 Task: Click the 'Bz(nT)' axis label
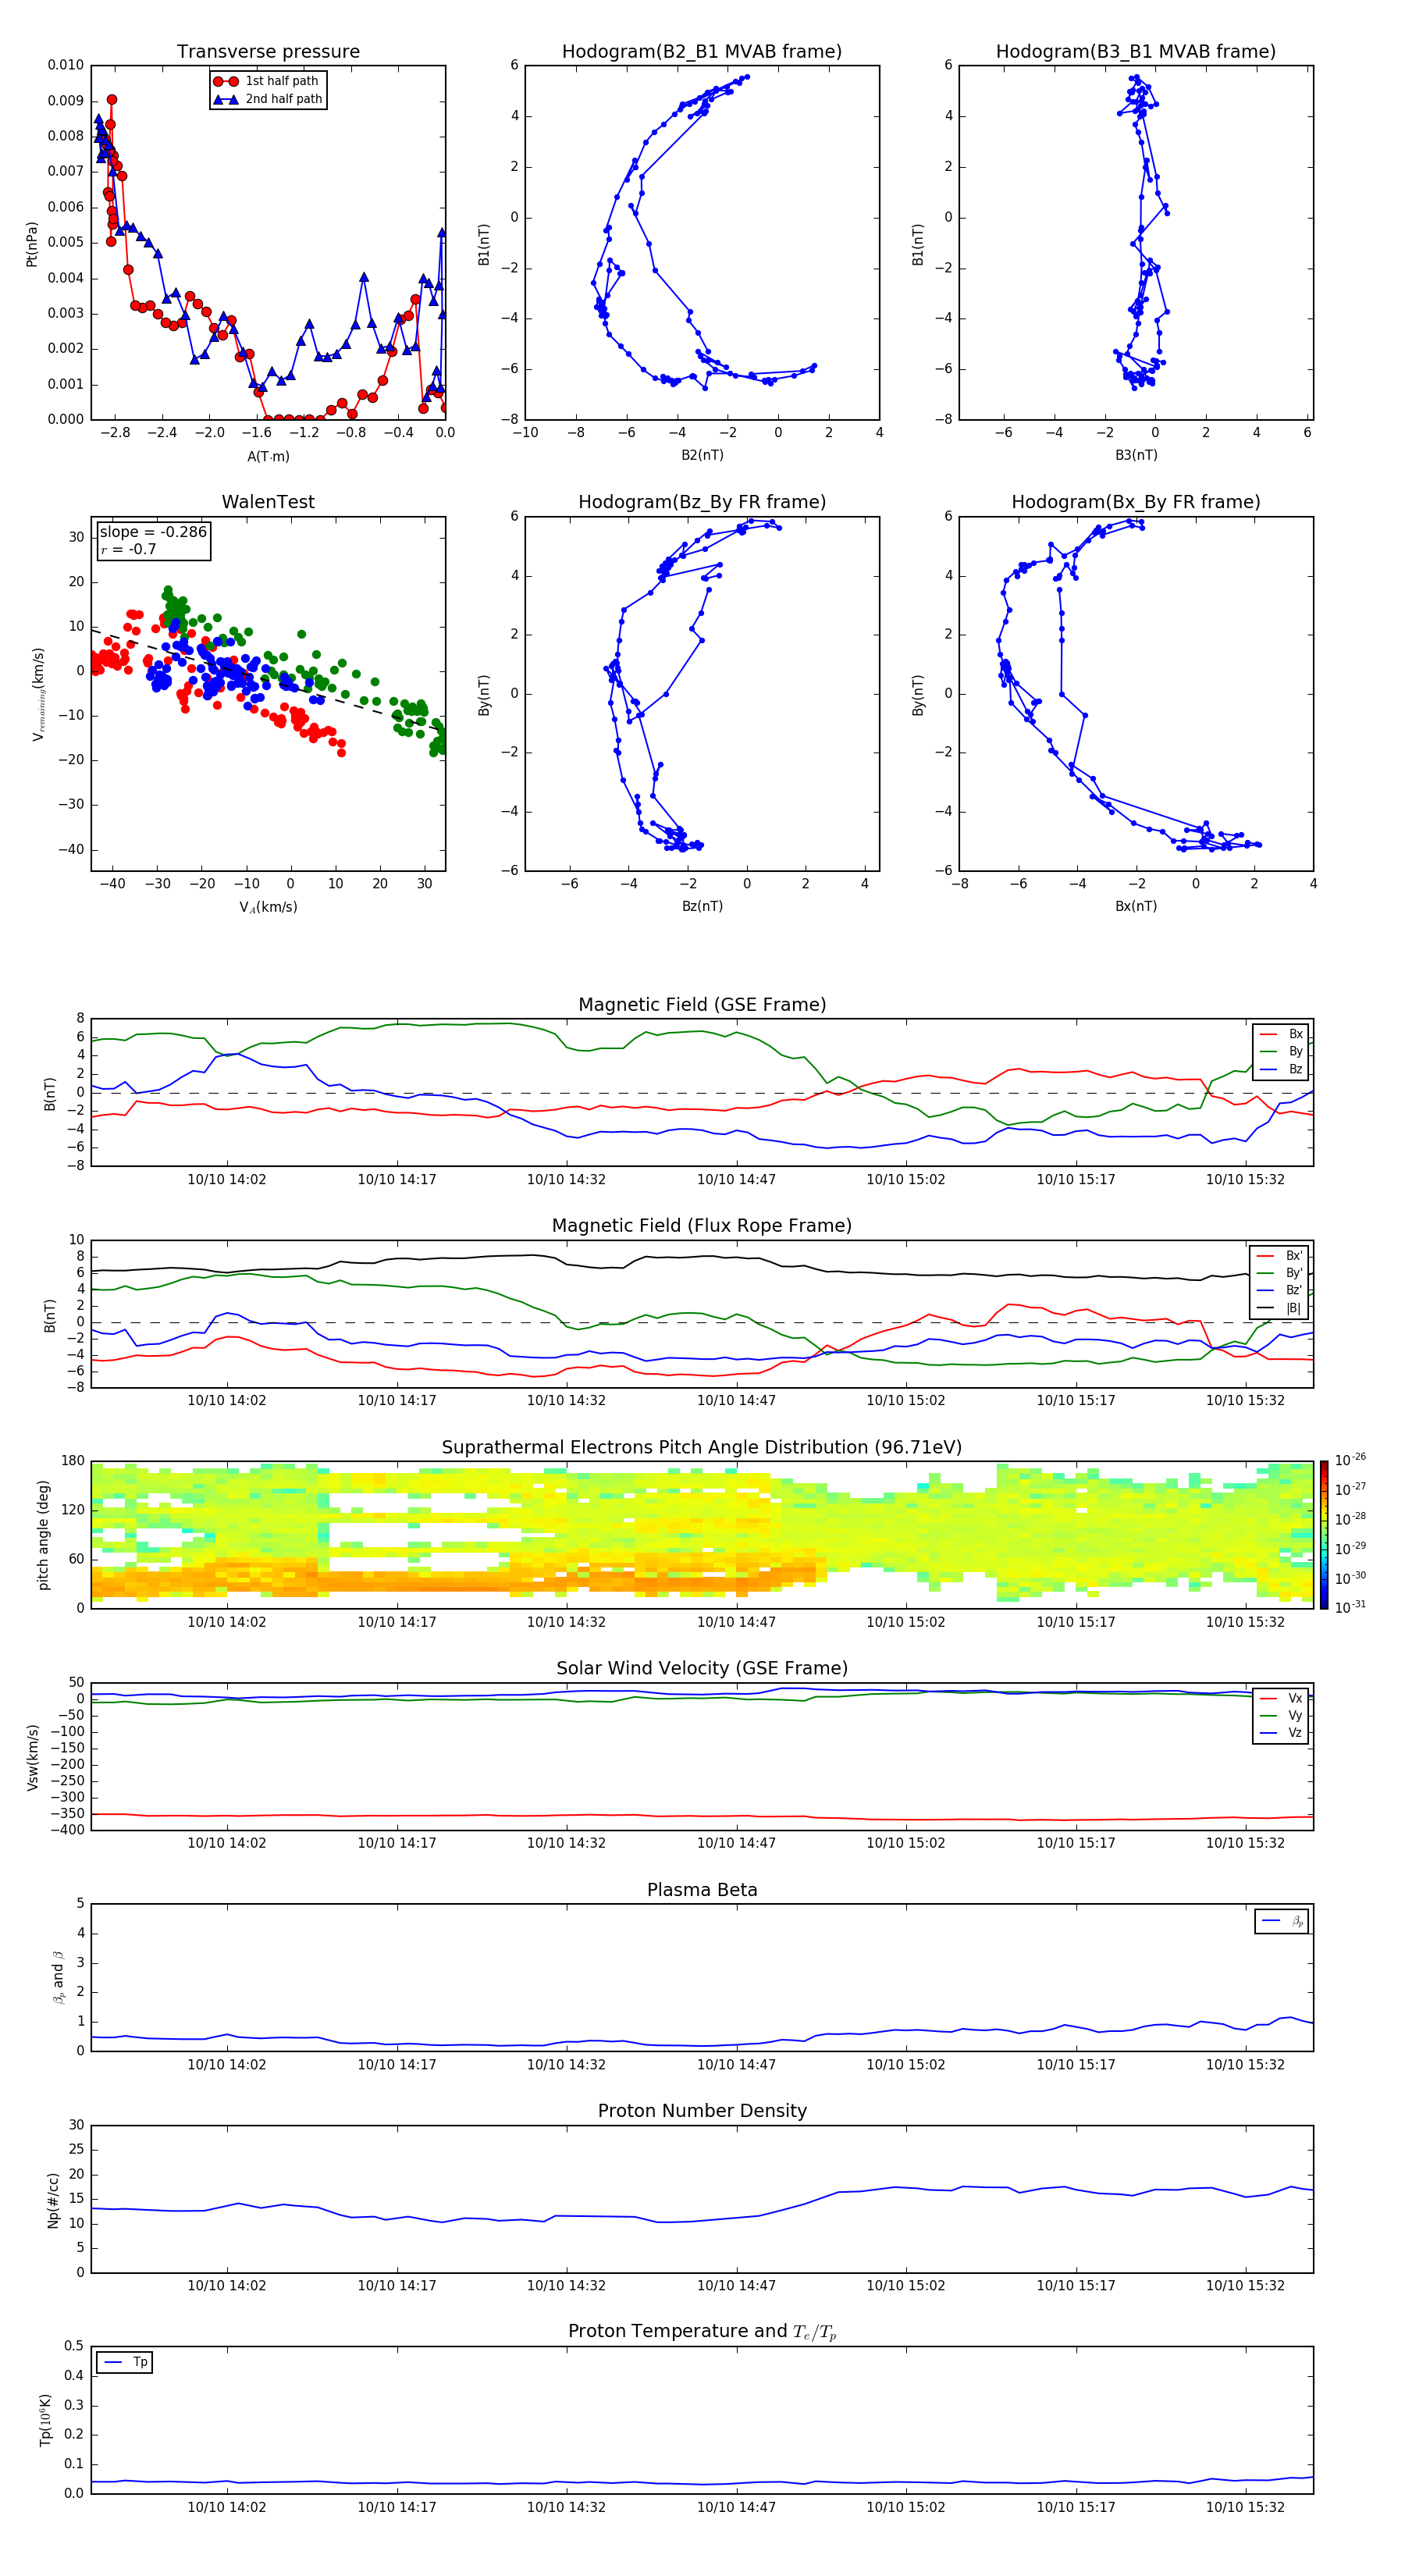702,906
